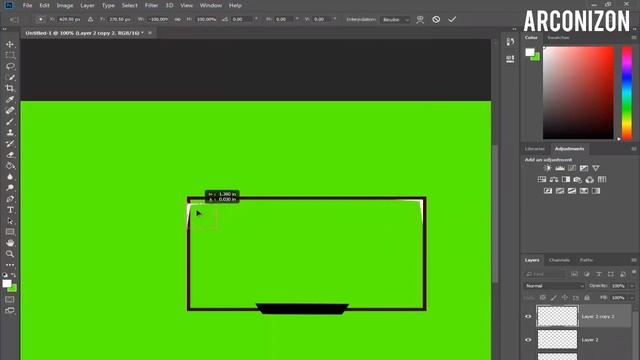640x360 pixels.
Task: Select the Path Selection tool
Action: [10, 221]
